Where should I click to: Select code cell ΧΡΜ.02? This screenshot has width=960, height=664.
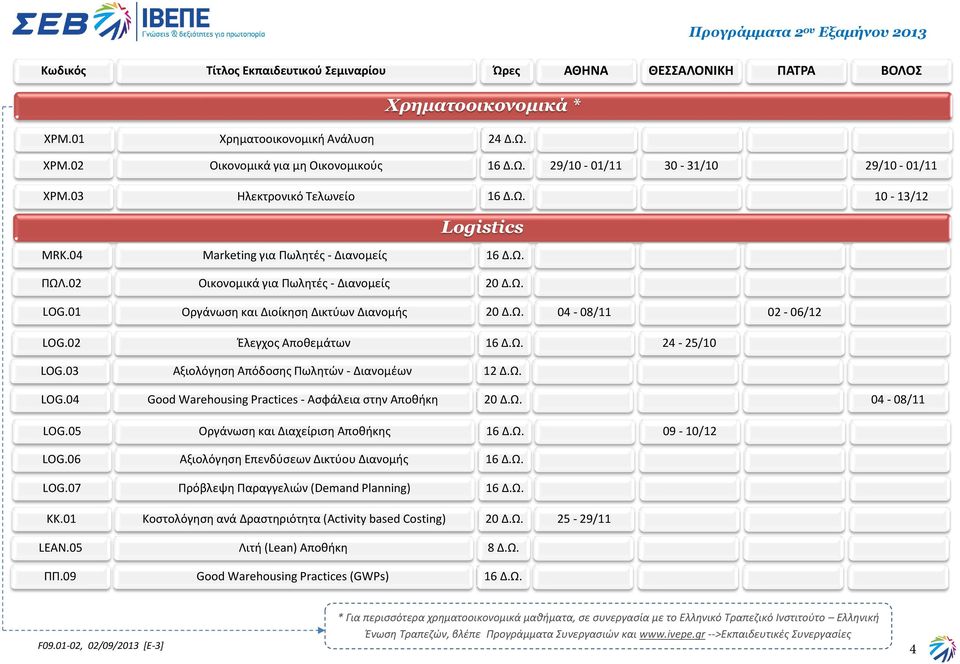click(64, 166)
